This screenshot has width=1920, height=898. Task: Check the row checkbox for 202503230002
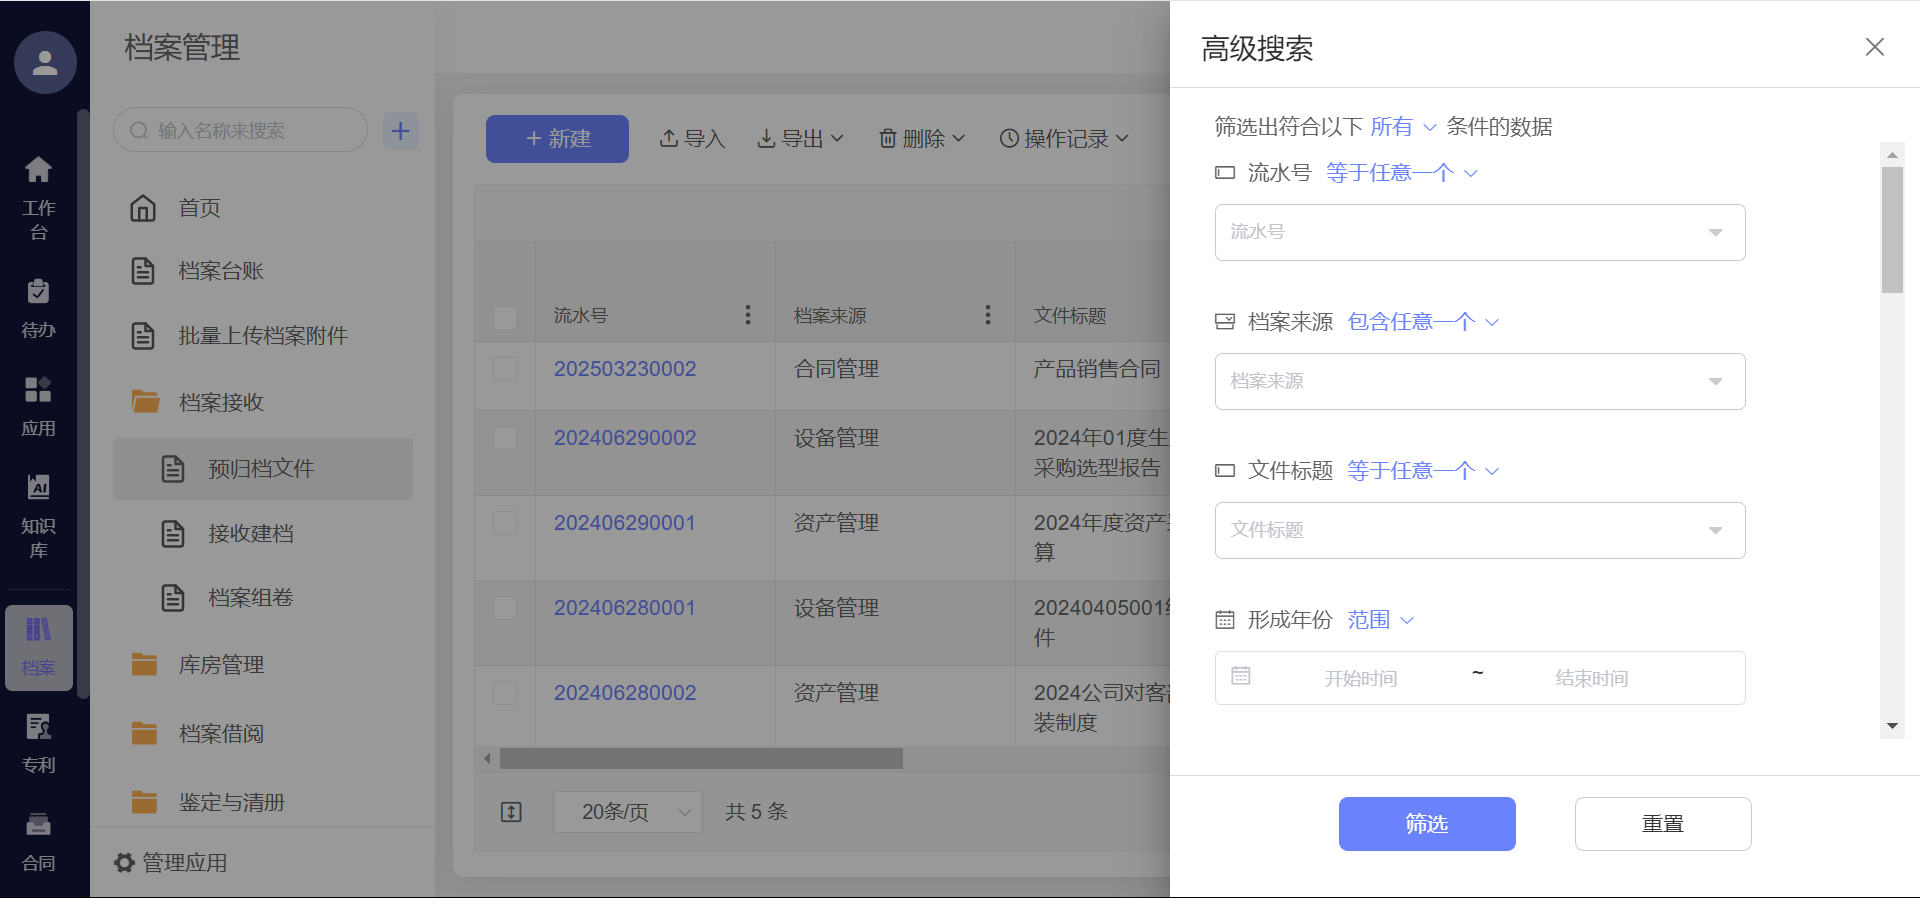coord(505,369)
